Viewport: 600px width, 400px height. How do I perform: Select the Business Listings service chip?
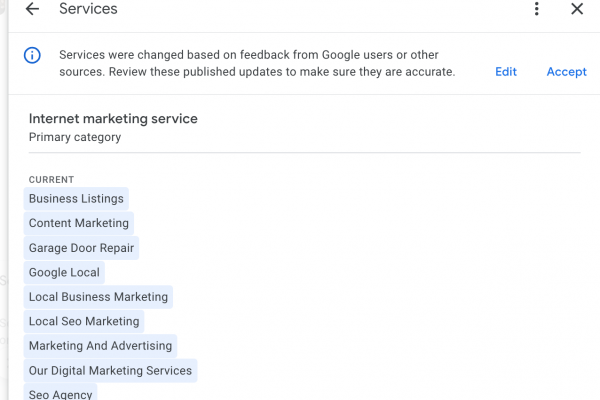coord(76,199)
